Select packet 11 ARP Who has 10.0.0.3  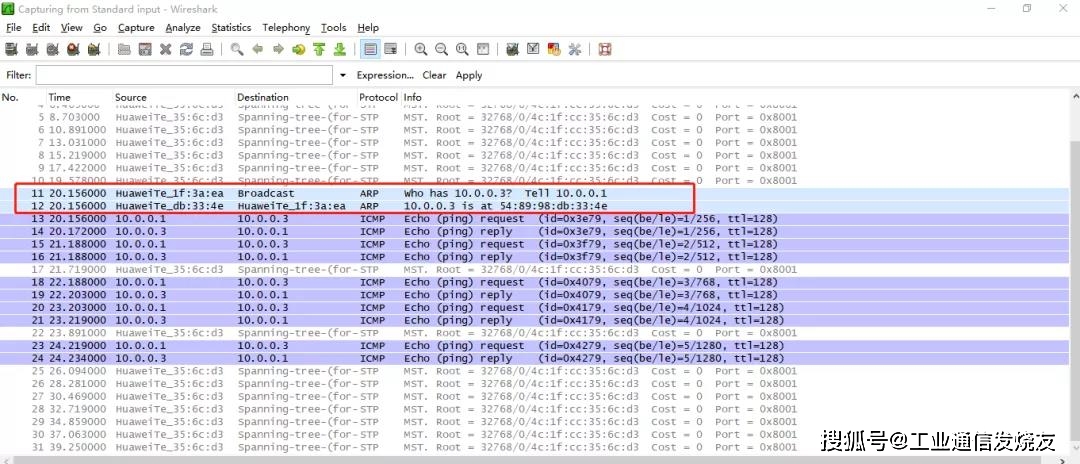(x=532, y=193)
